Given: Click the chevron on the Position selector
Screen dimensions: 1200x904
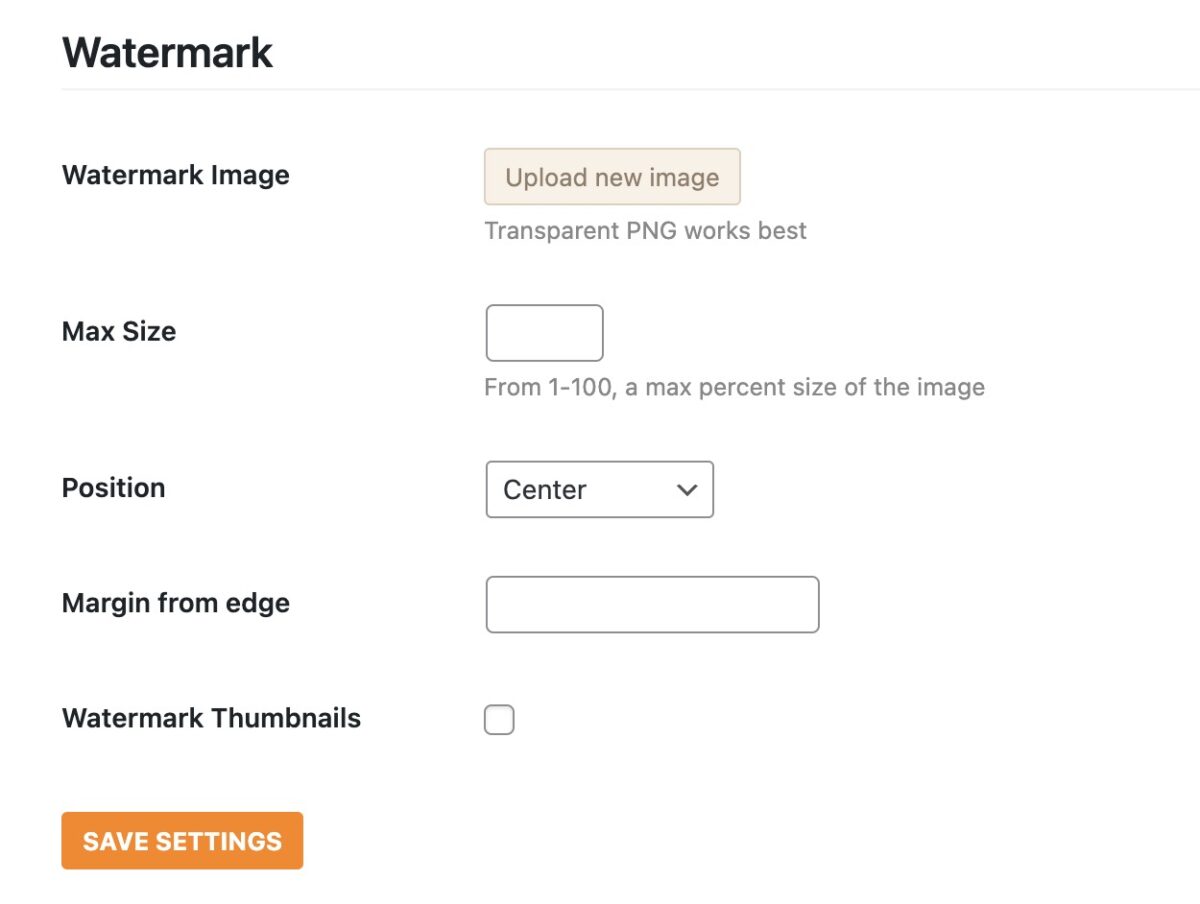Looking at the screenshot, I should [687, 490].
